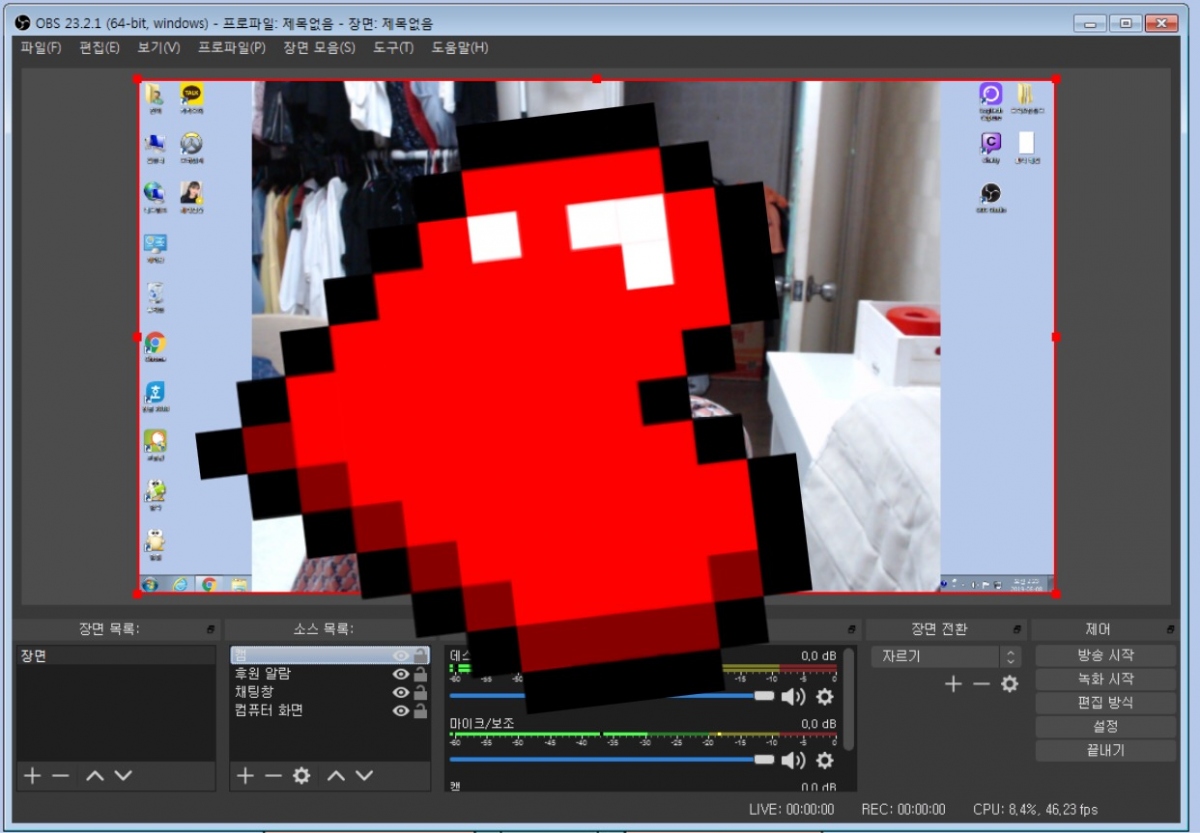Open the 프로파일(P) menu
The height and width of the screenshot is (833, 1200).
pyautogui.click(x=231, y=47)
